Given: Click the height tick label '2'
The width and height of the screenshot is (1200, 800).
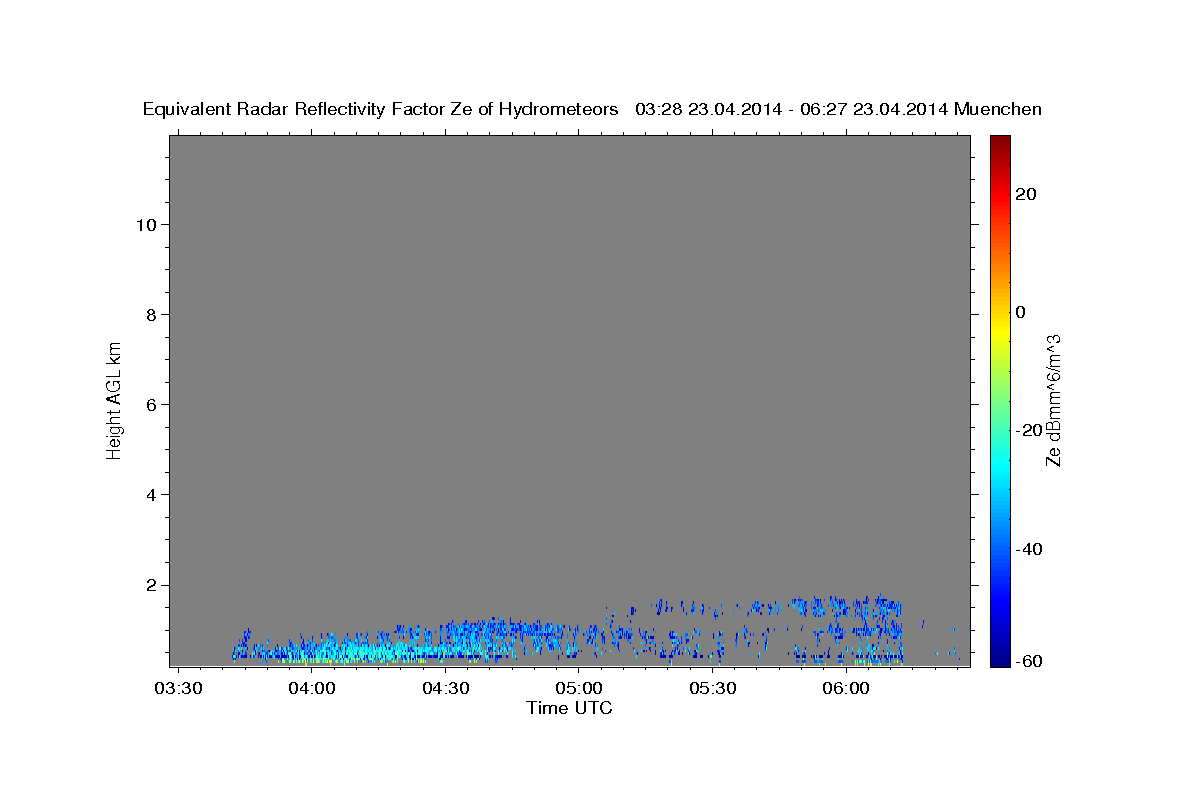Looking at the screenshot, I should [x=149, y=585].
